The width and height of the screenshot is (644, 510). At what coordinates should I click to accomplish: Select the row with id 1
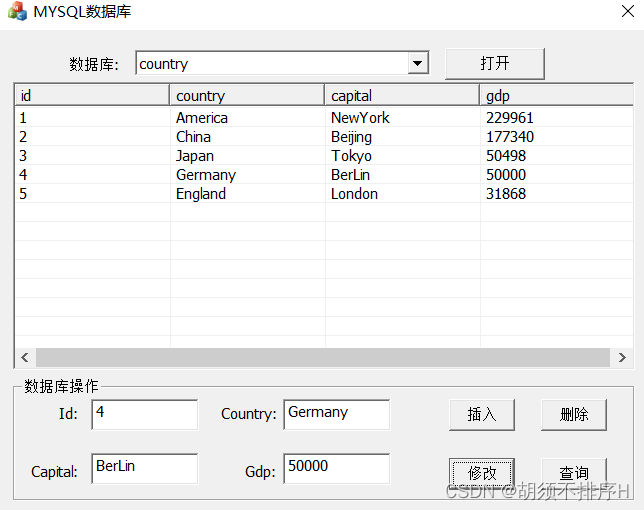pyautogui.click(x=324, y=118)
